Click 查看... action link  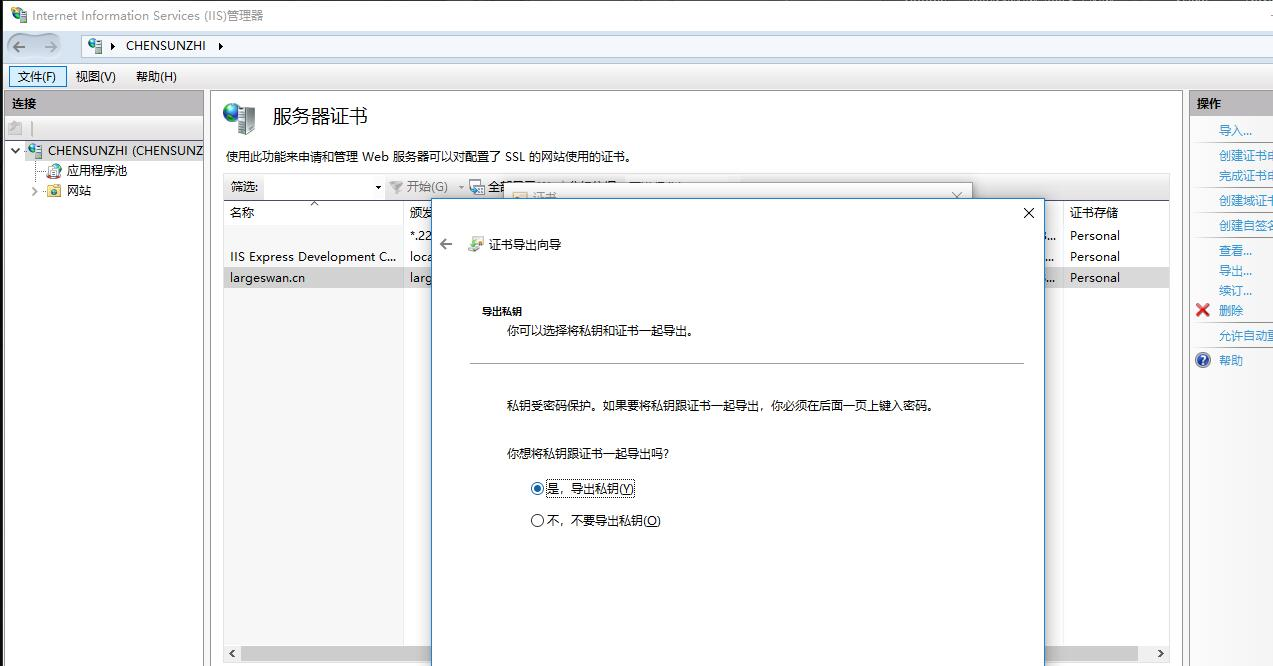(1235, 251)
